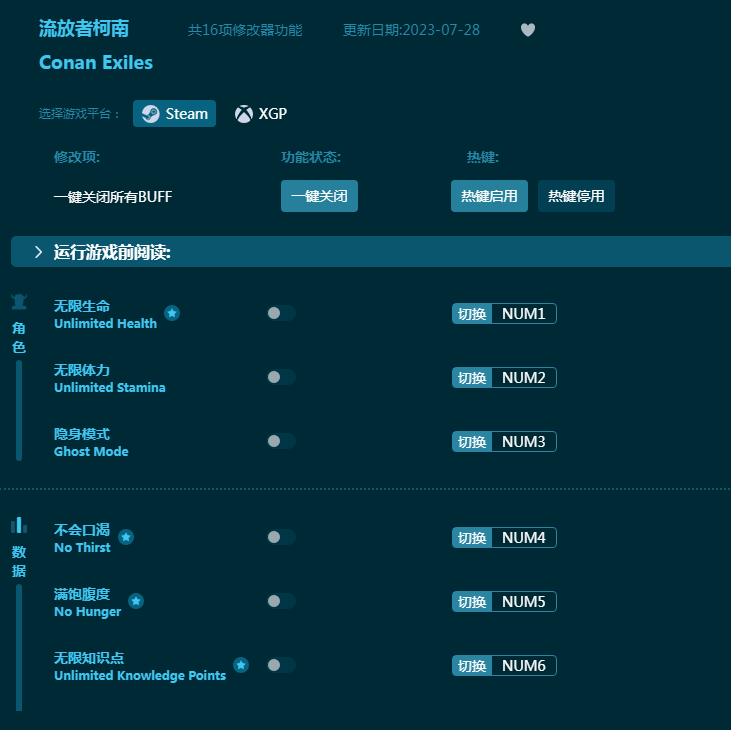
Task: Toggle Unlimited Knowledge Points switch
Action: coord(281,665)
